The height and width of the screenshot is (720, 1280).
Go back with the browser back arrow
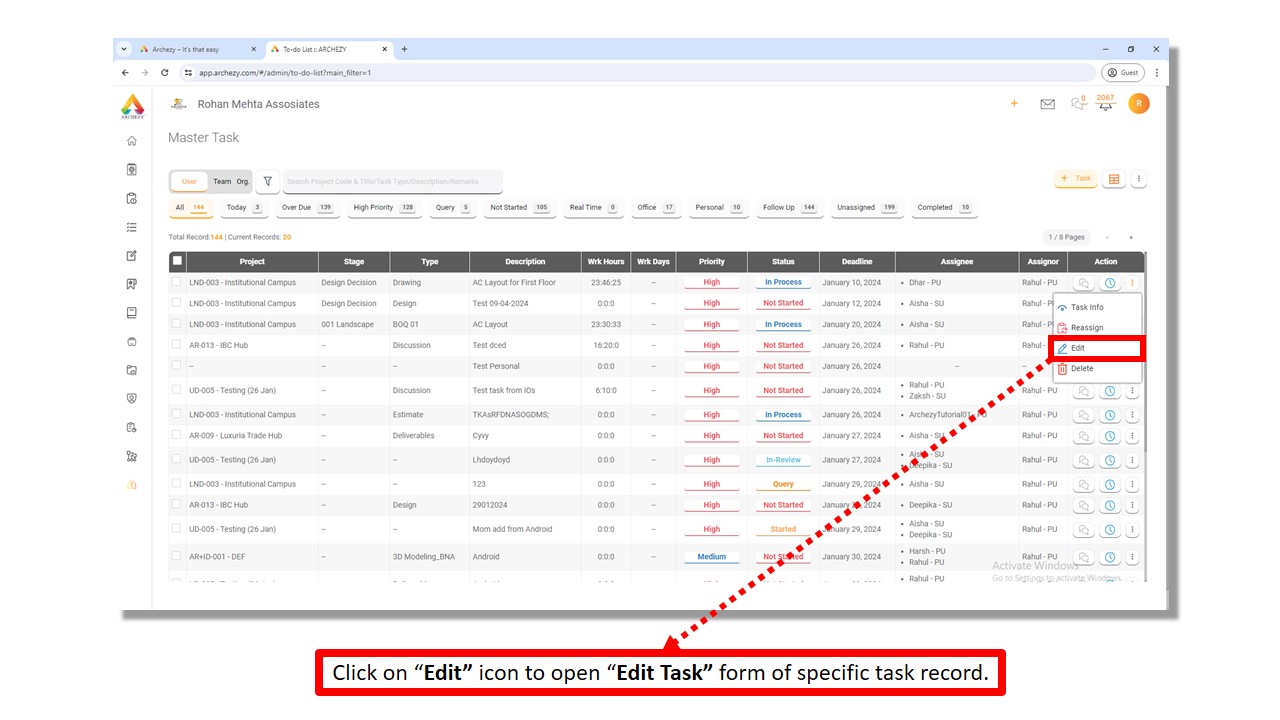[x=125, y=73]
